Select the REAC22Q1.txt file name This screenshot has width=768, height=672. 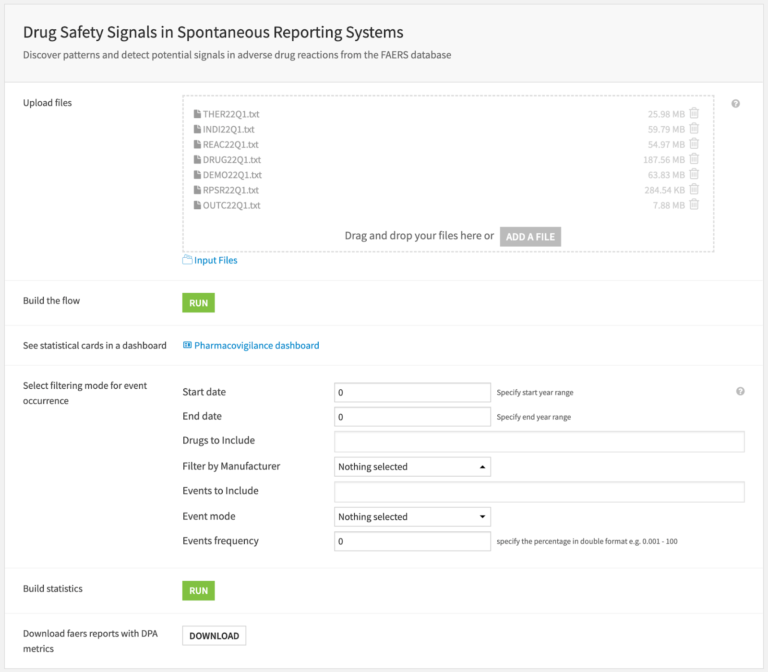(231, 144)
